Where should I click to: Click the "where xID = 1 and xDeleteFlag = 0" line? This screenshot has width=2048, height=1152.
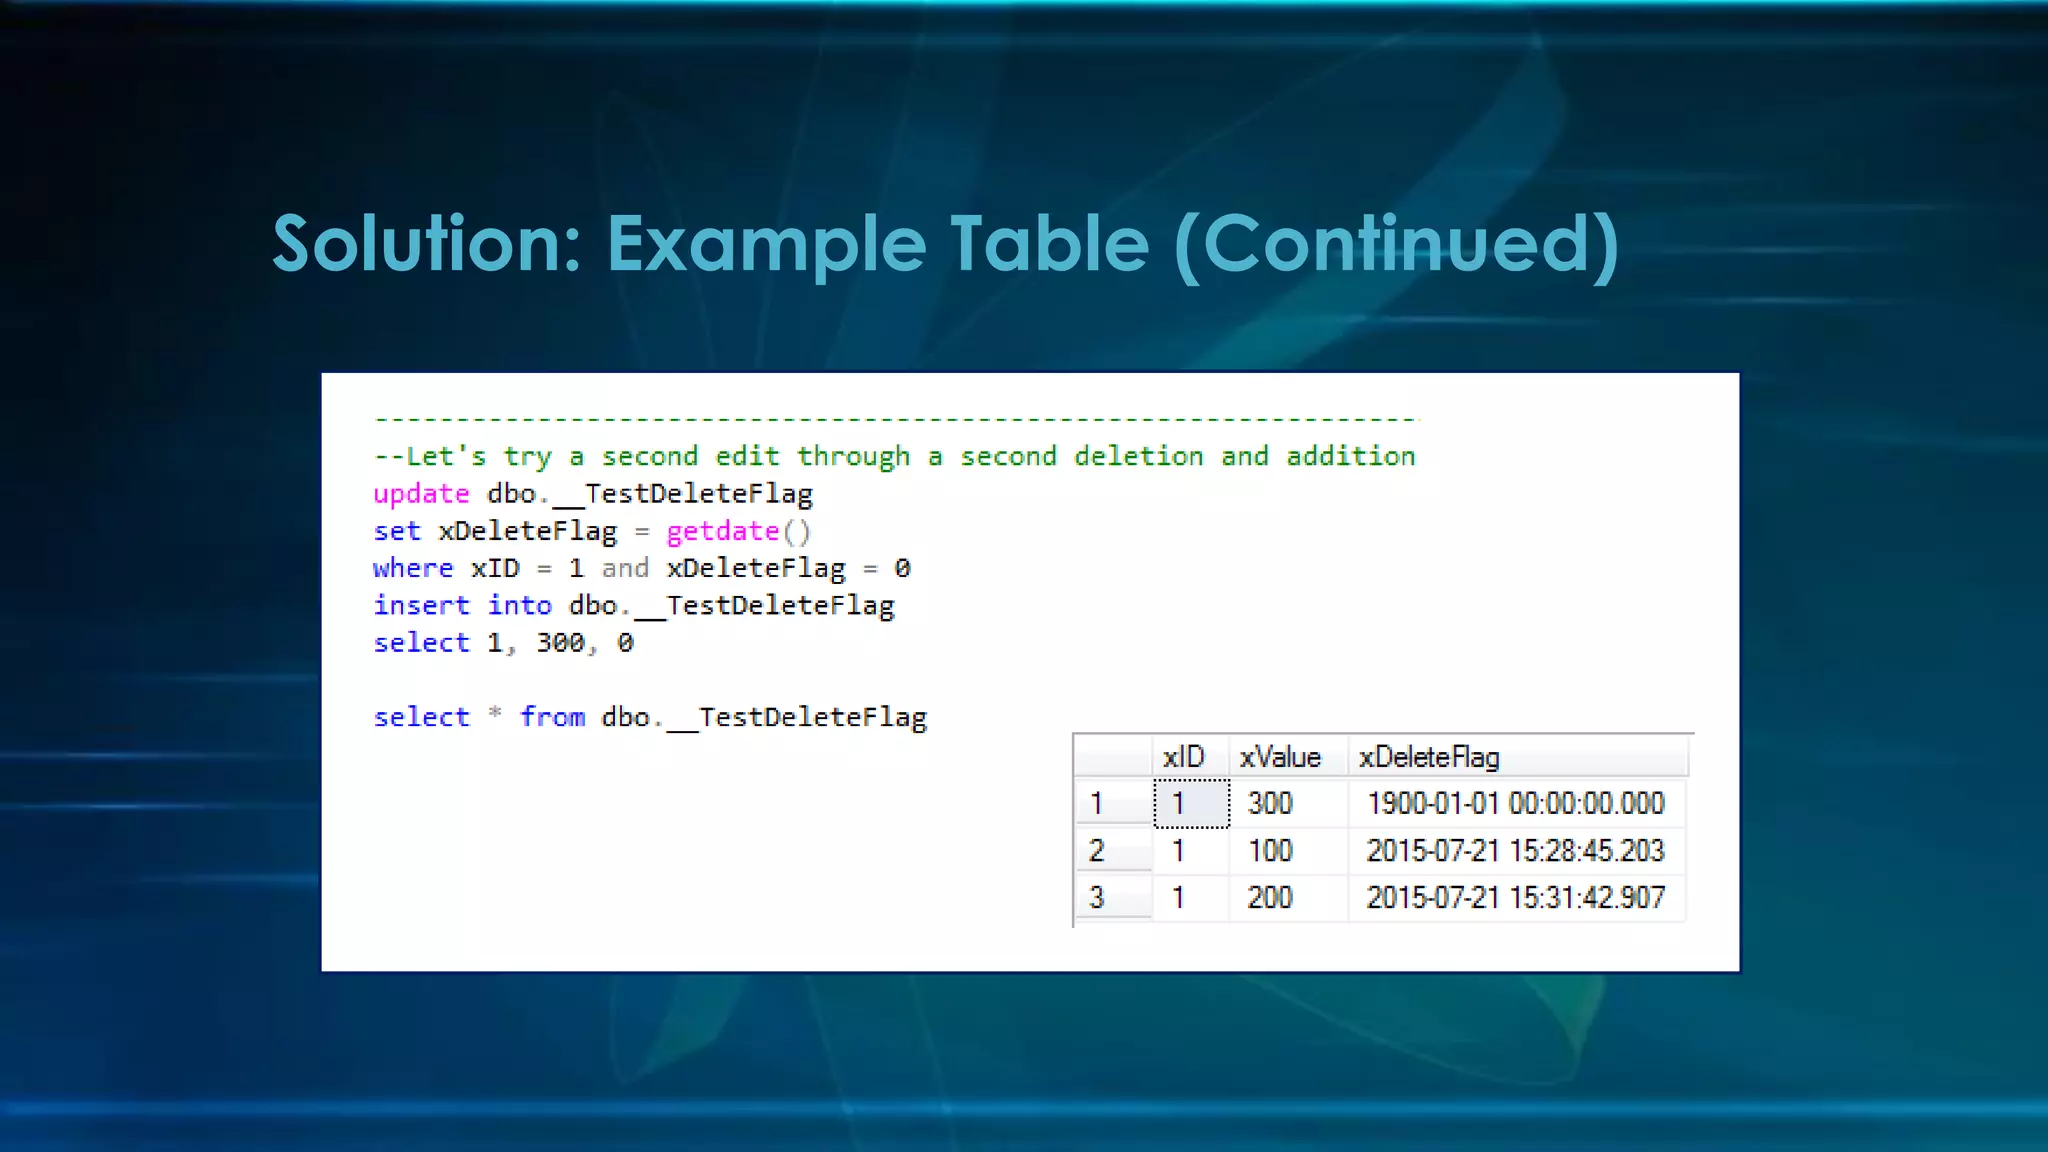tap(642, 568)
